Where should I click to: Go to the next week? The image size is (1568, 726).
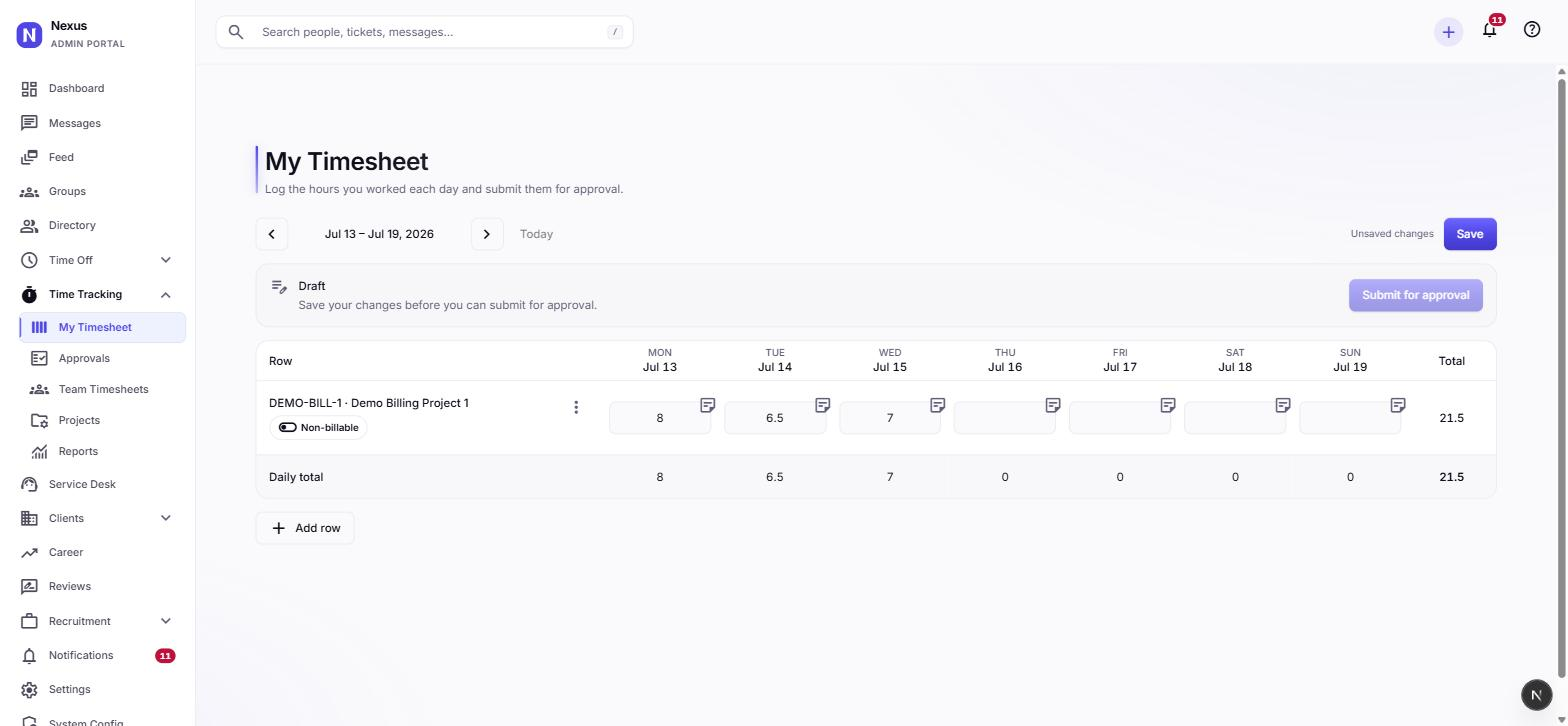pyautogui.click(x=487, y=234)
